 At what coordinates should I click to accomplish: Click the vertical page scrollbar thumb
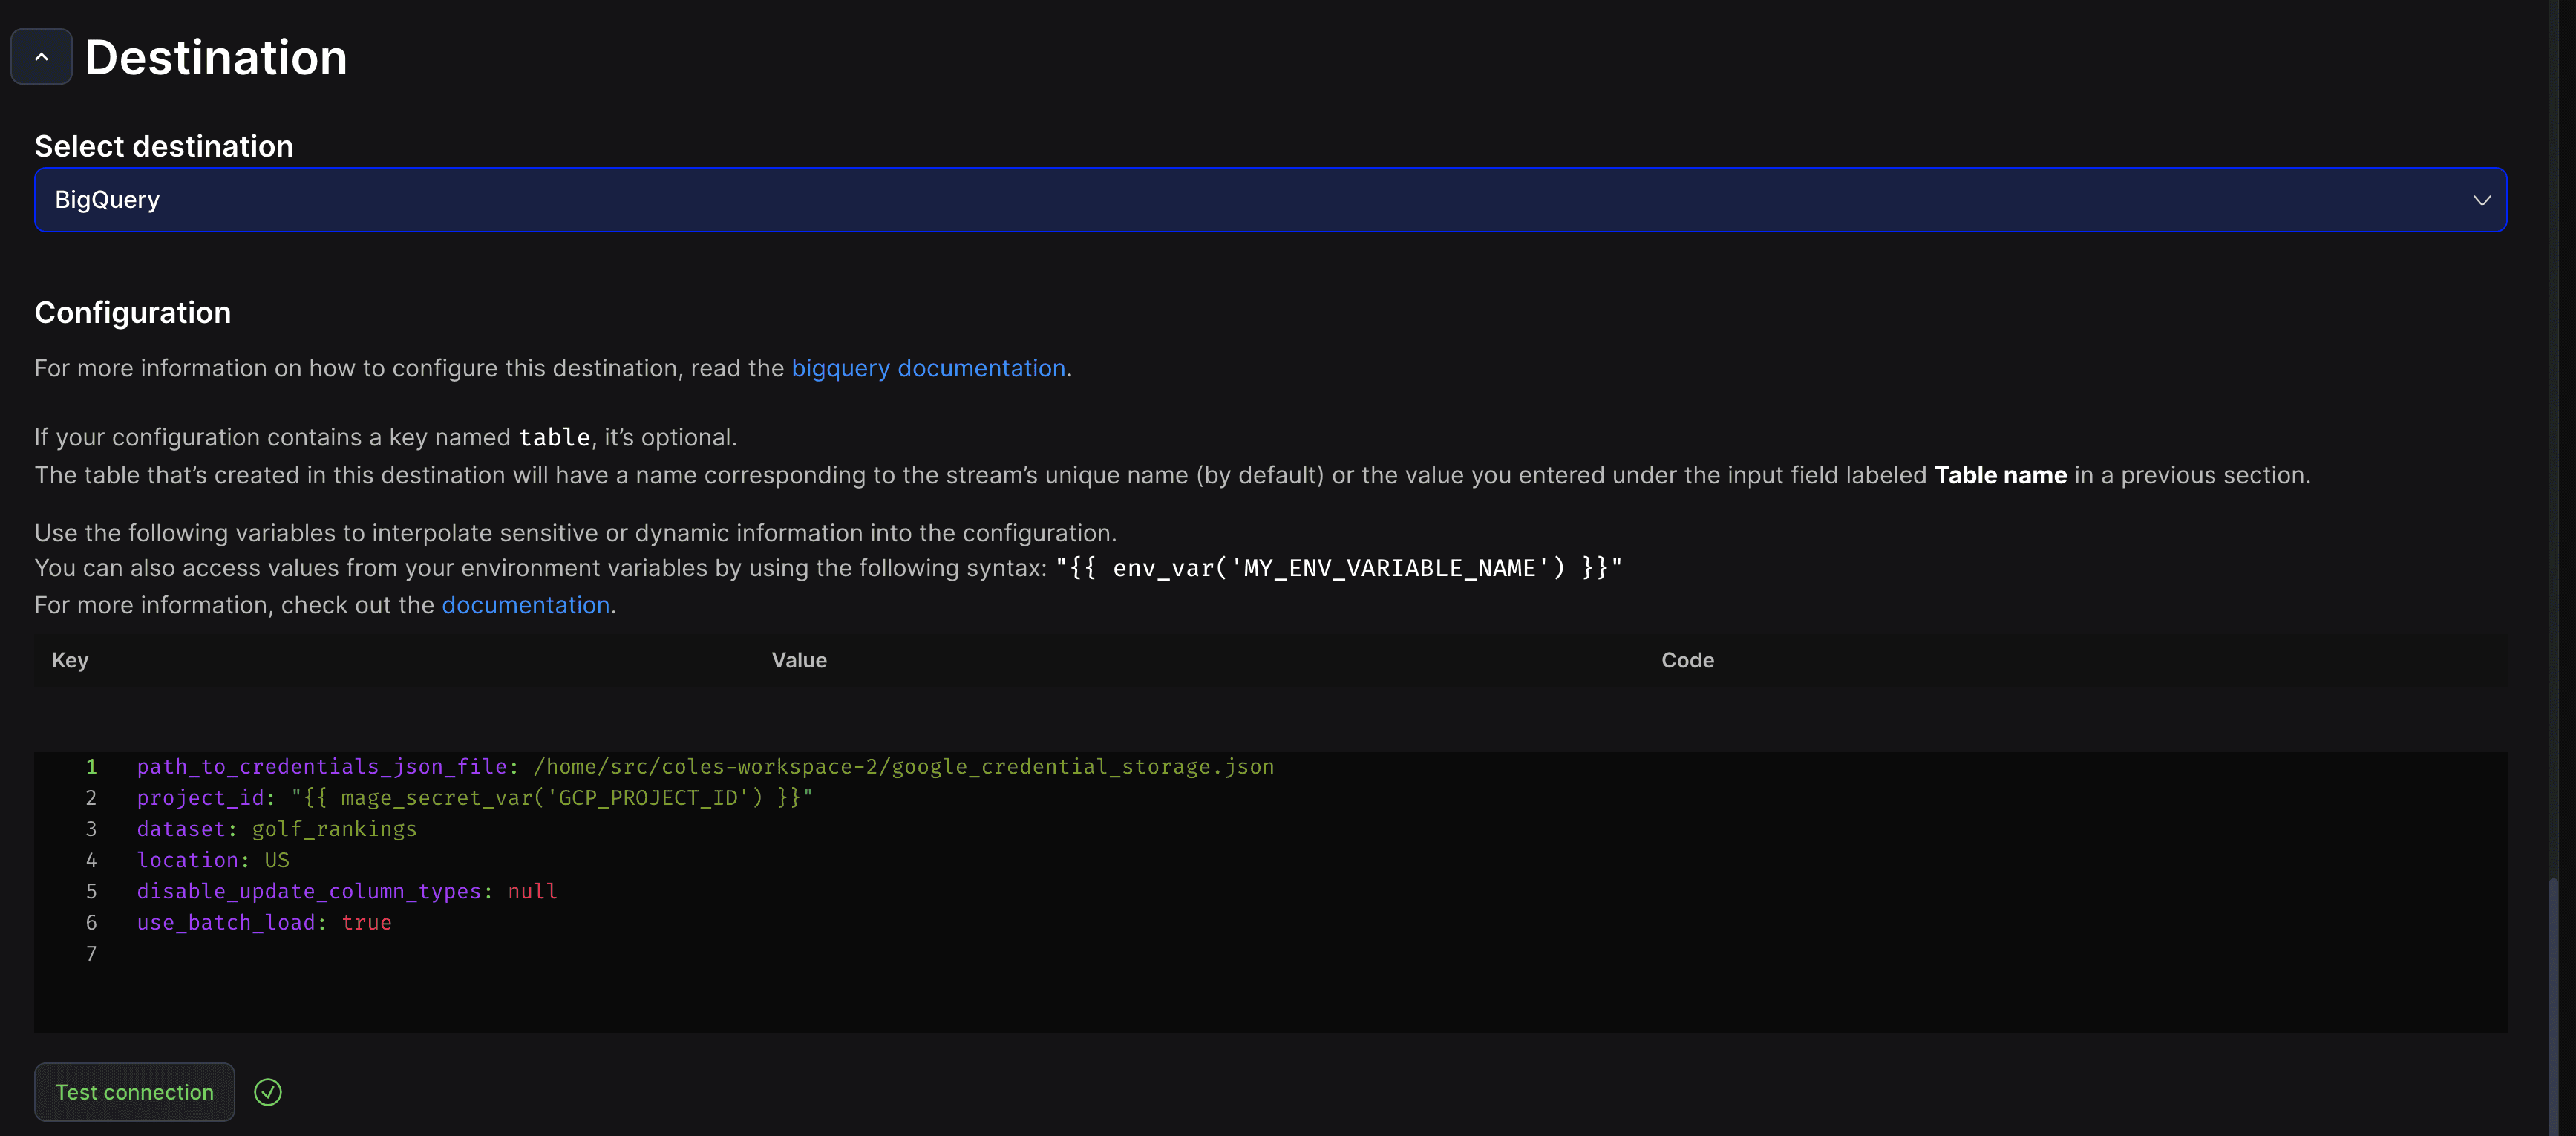click(x=2553, y=1005)
